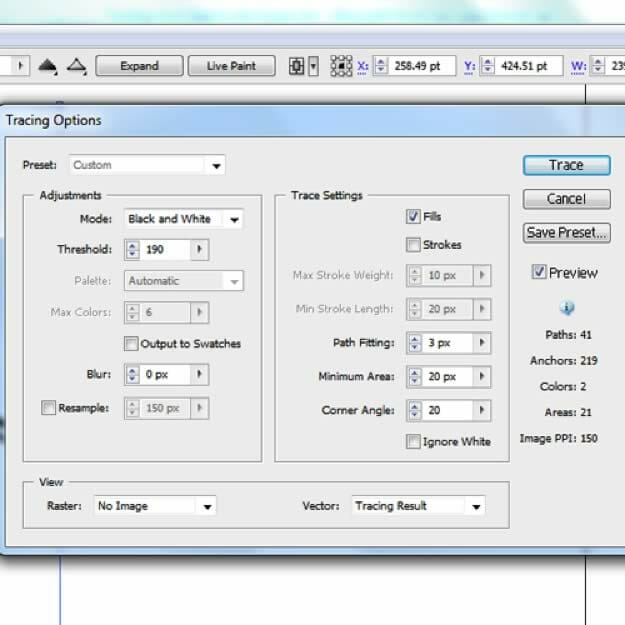Click the align icon beside Live Paint
Viewport: 625px width, 625px height.
[297, 66]
